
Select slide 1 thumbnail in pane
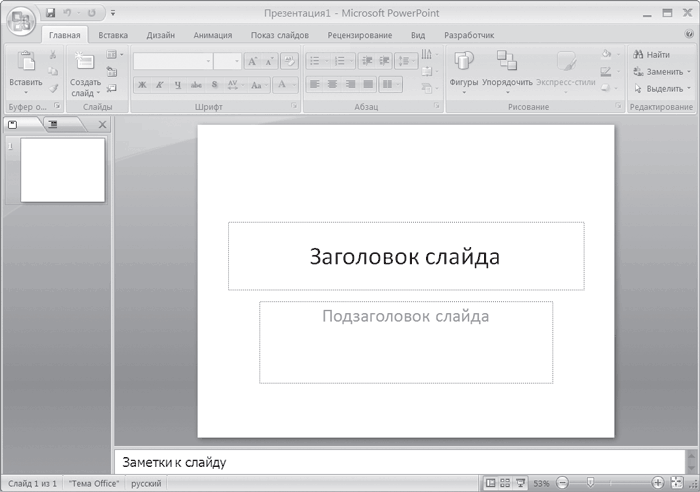62,170
